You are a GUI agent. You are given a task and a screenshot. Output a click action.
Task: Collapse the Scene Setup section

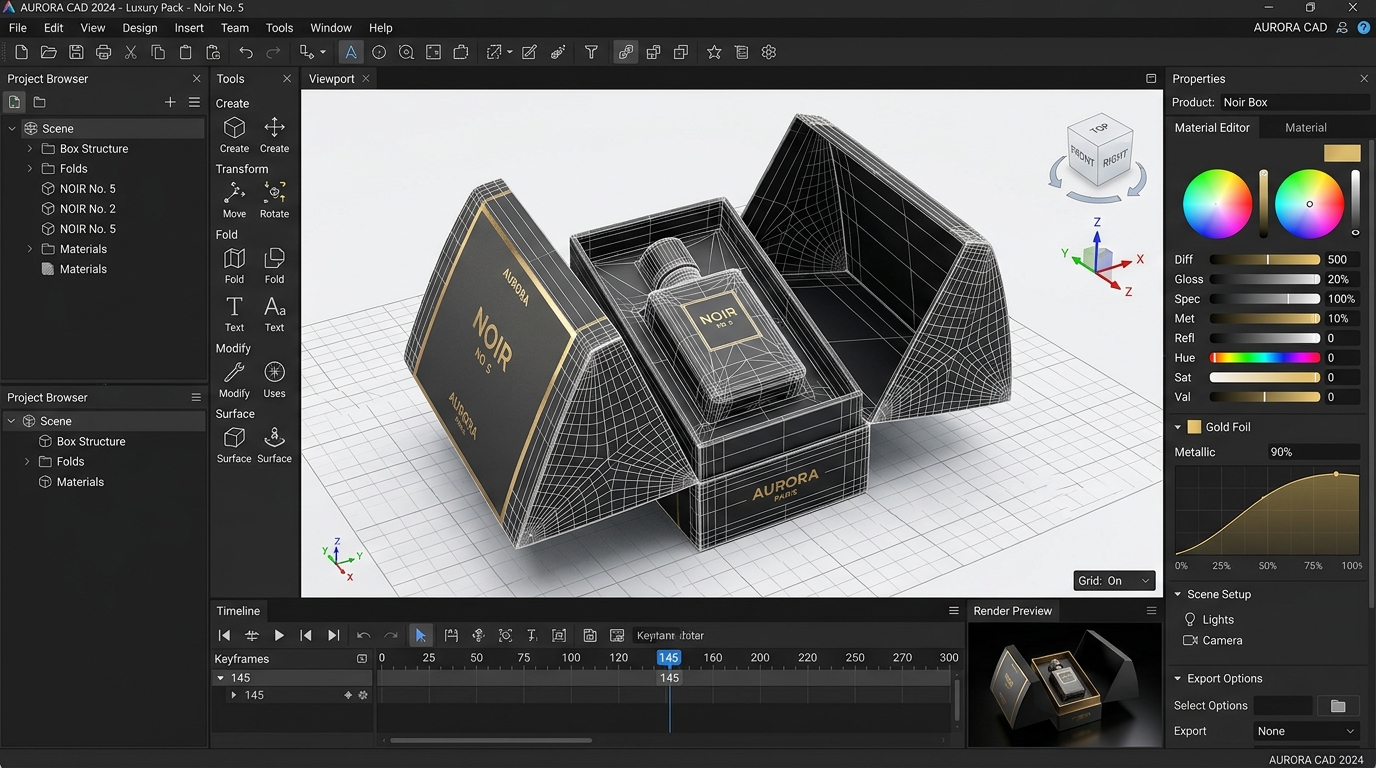point(1178,594)
